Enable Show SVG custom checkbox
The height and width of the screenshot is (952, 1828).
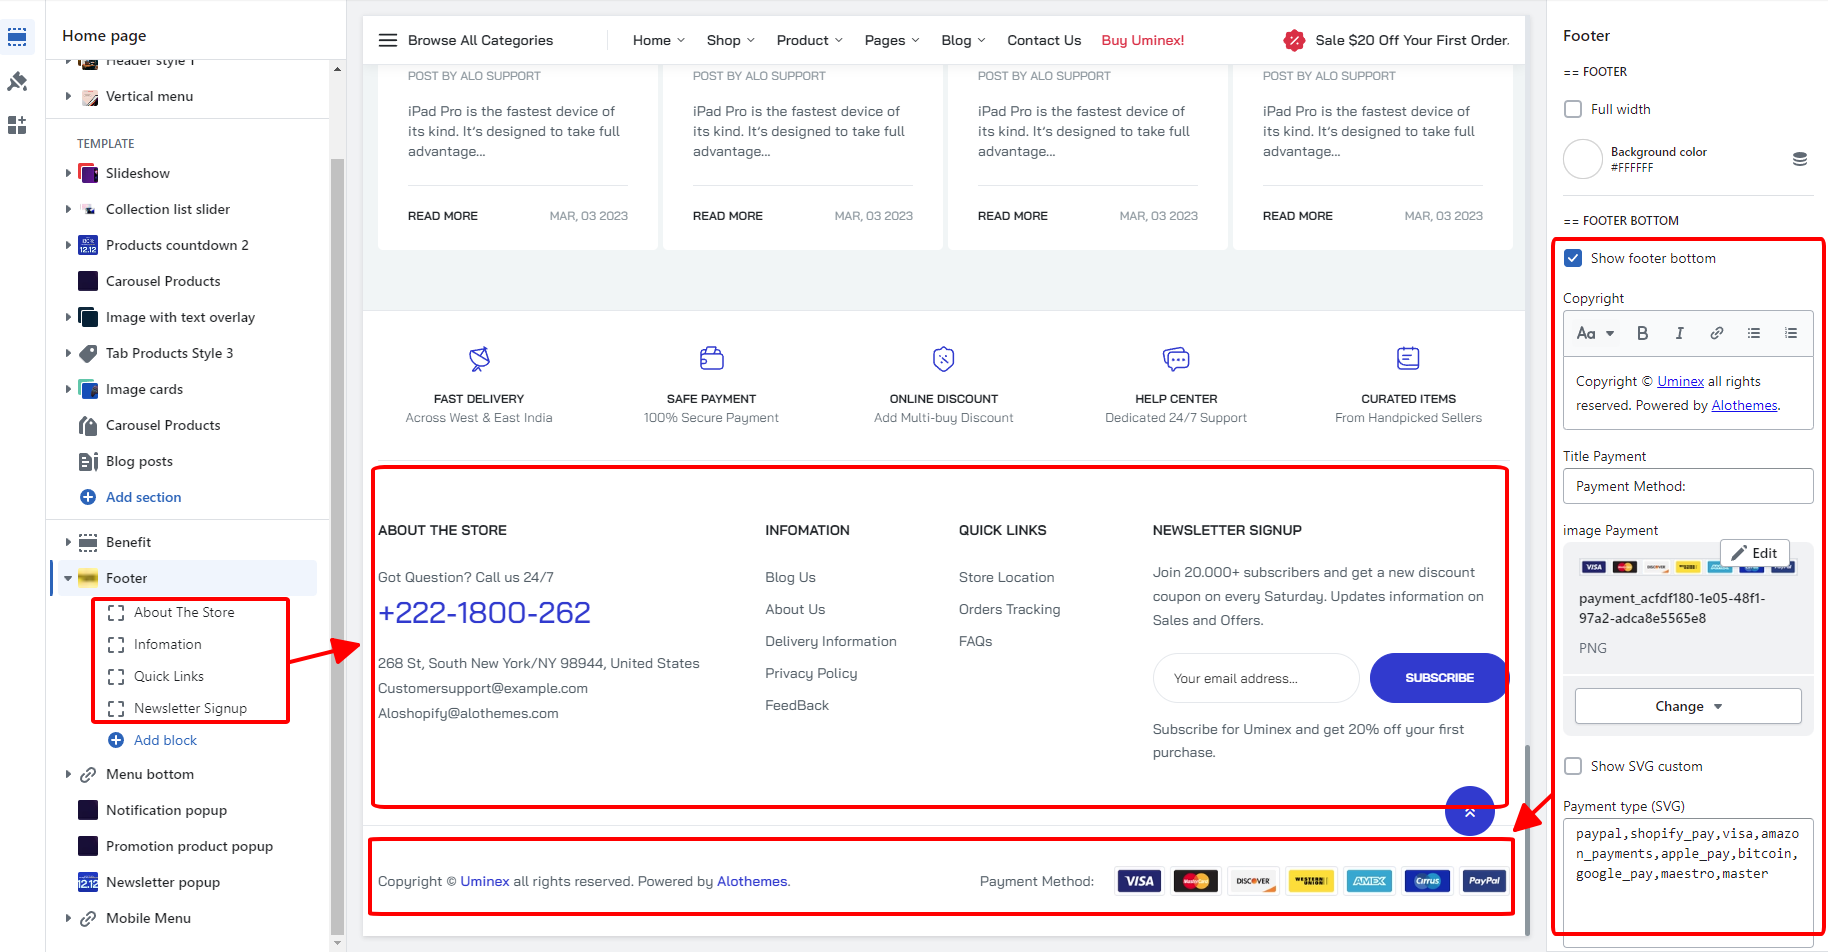click(1573, 766)
